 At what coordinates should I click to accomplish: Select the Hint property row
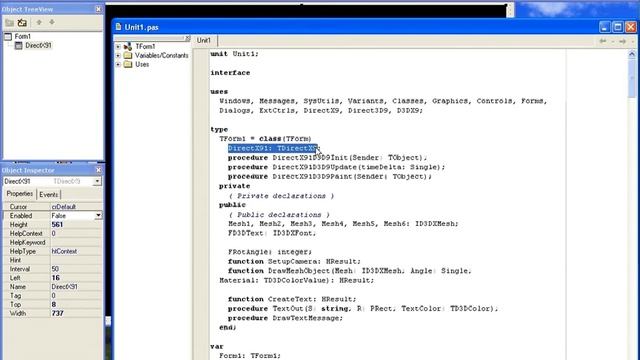tap(52, 260)
